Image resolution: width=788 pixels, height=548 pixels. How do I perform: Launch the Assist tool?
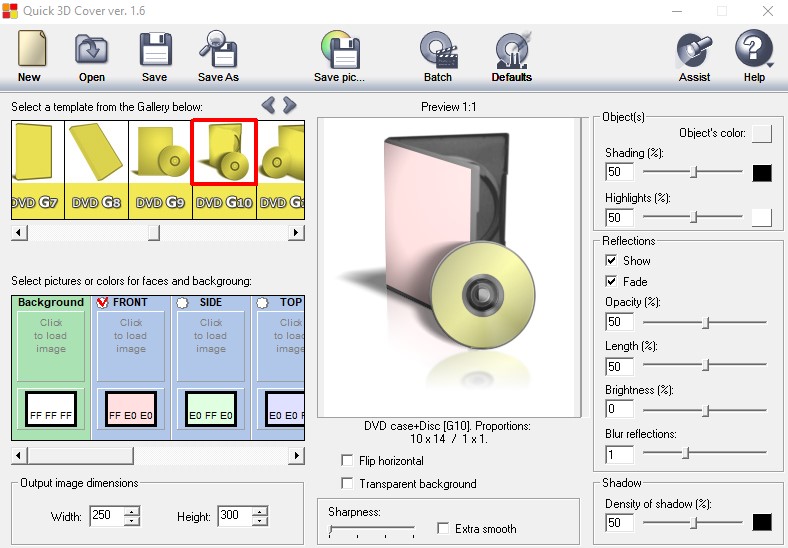click(694, 50)
